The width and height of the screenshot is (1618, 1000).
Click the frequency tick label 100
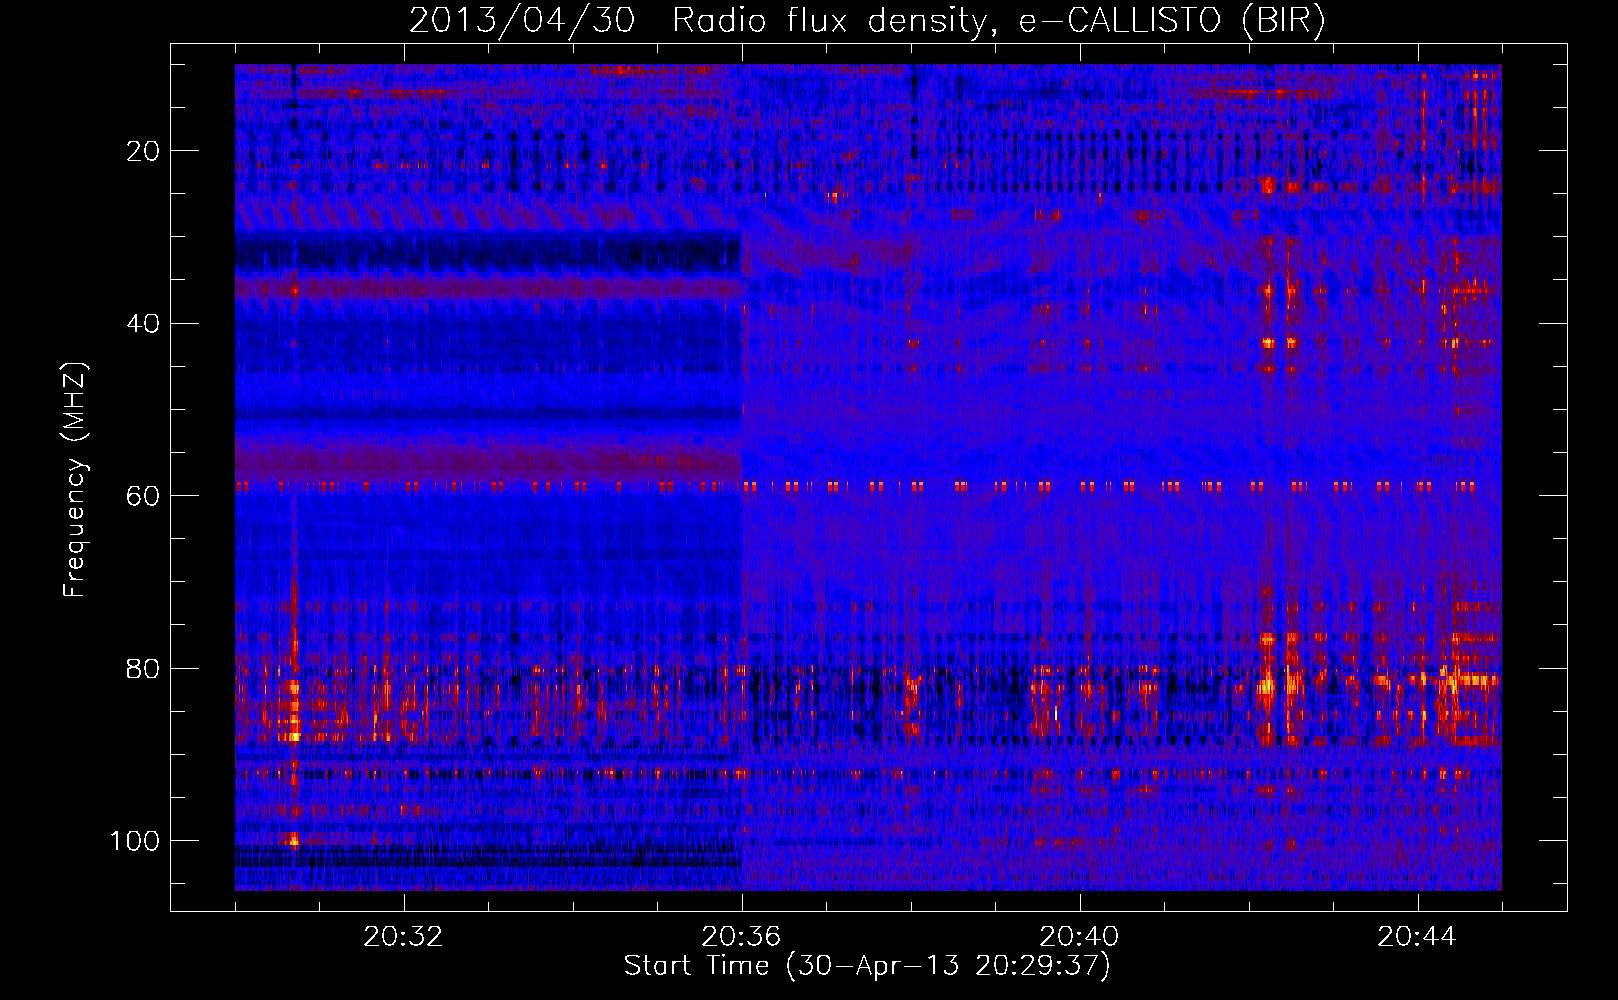[x=135, y=841]
